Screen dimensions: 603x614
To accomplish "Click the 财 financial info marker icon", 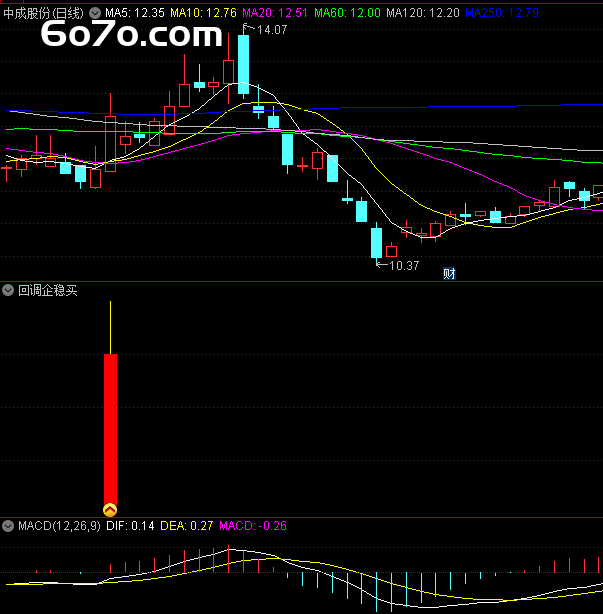I will pyautogui.click(x=449, y=273).
